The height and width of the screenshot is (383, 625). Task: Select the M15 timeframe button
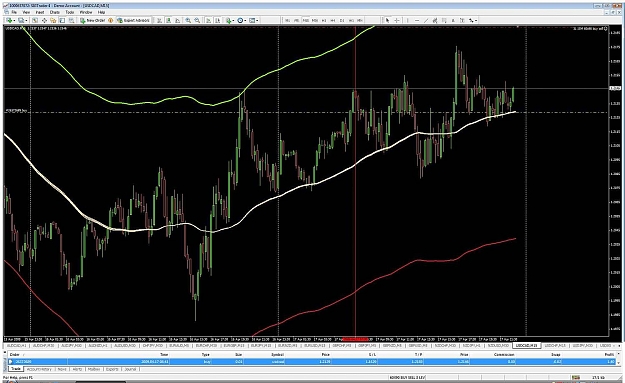pos(306,20)
